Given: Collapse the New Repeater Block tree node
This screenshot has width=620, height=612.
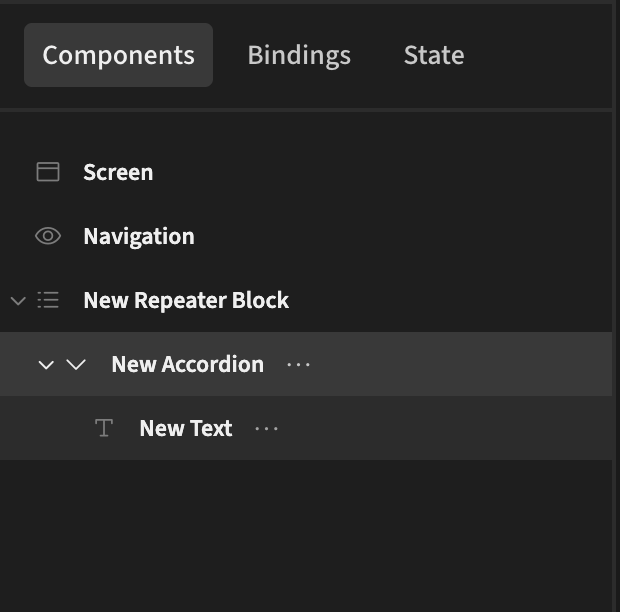Looking at the screenshot, I should (x=18, y=301).
